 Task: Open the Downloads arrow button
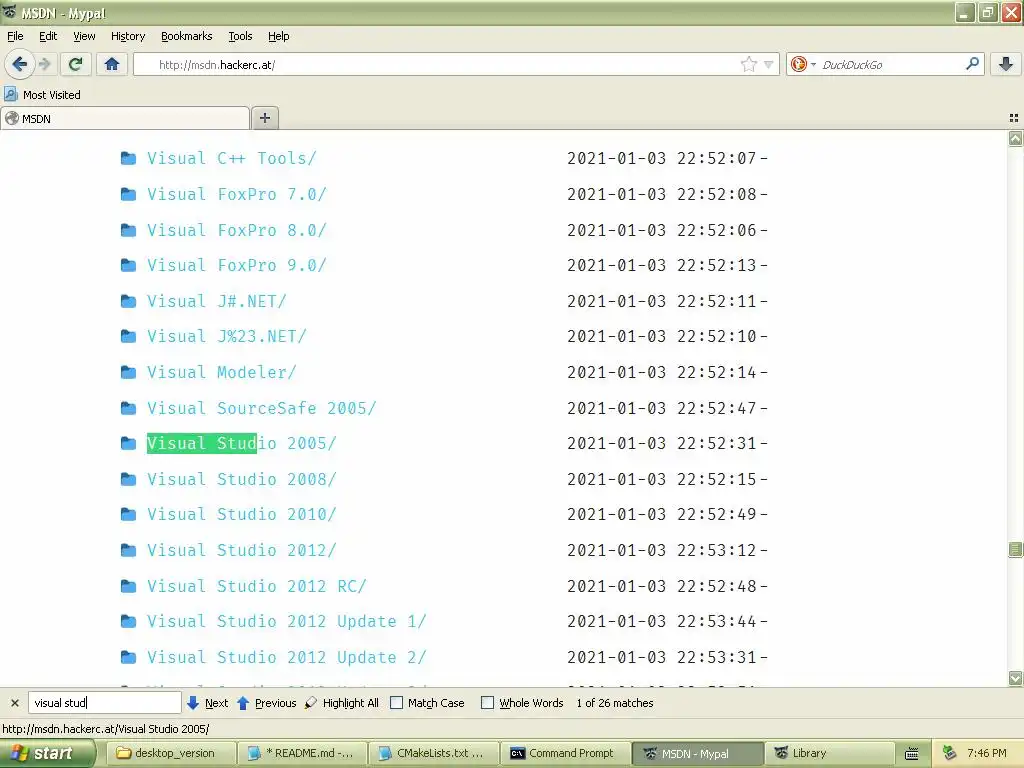pos(1006,64)
